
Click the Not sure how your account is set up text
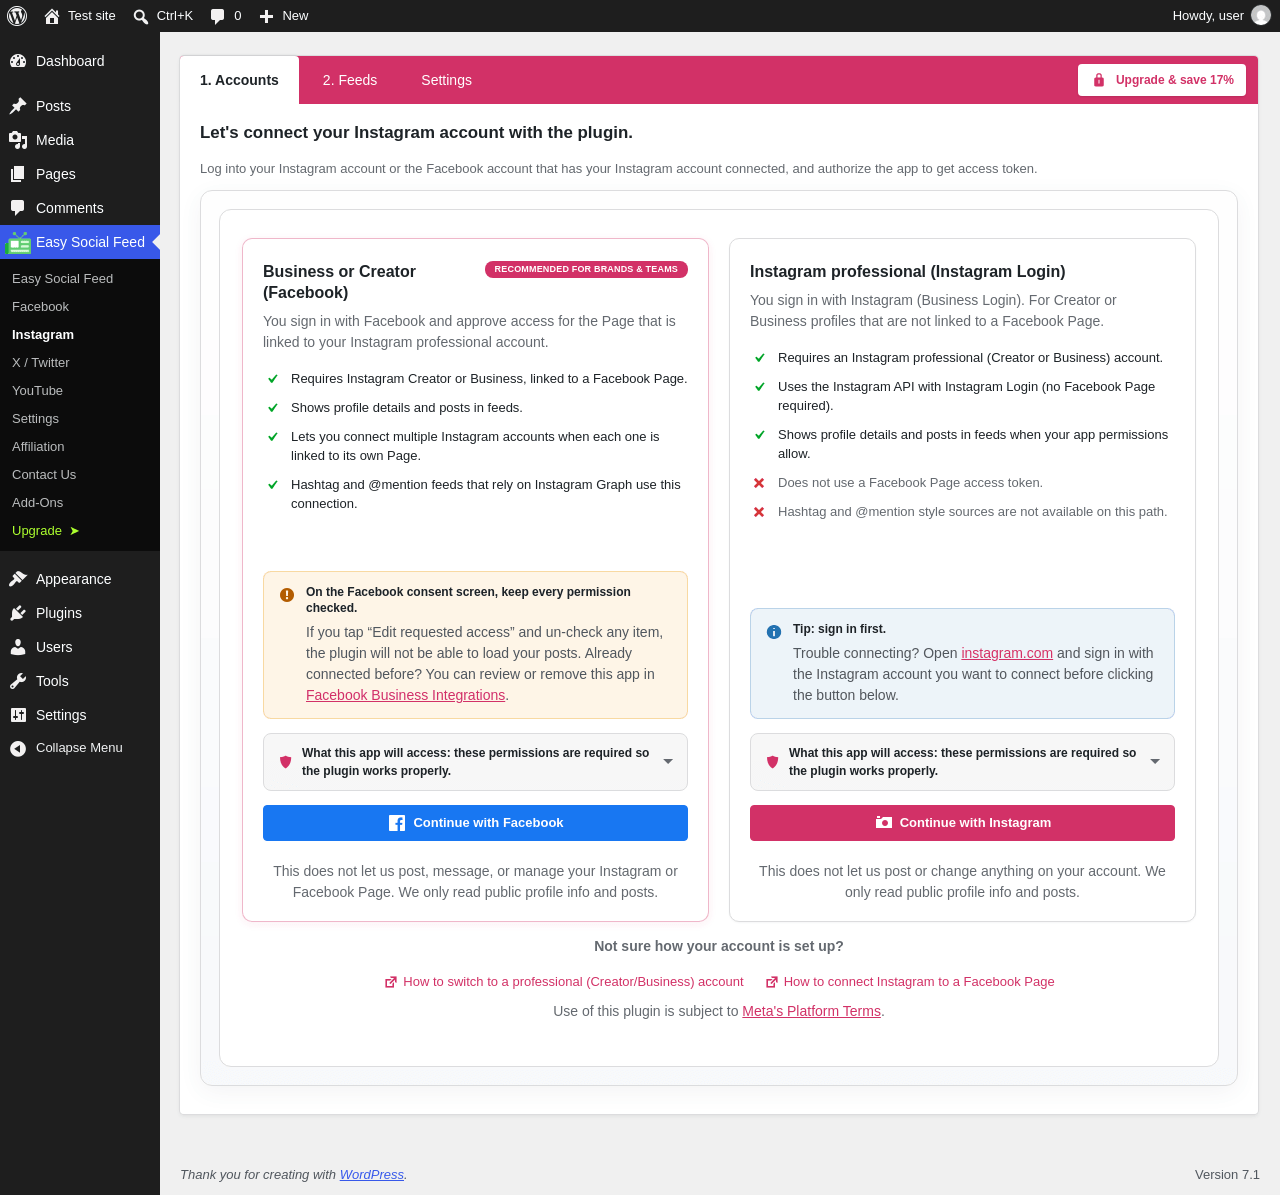(719, 946)
